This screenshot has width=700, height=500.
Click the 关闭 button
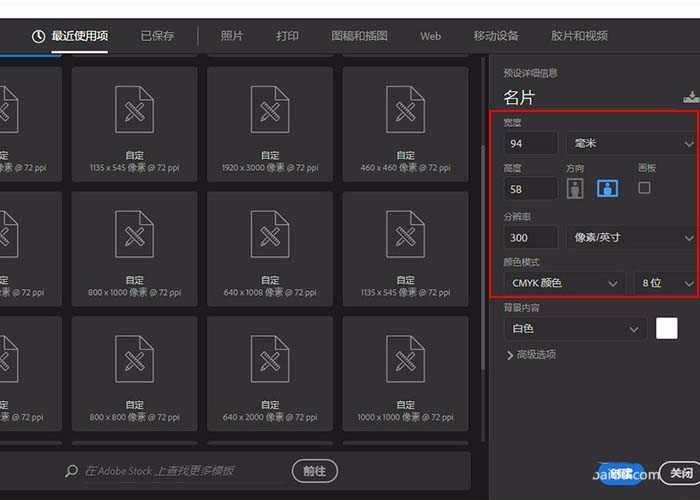pyautogui.click(x=681, y=474)
